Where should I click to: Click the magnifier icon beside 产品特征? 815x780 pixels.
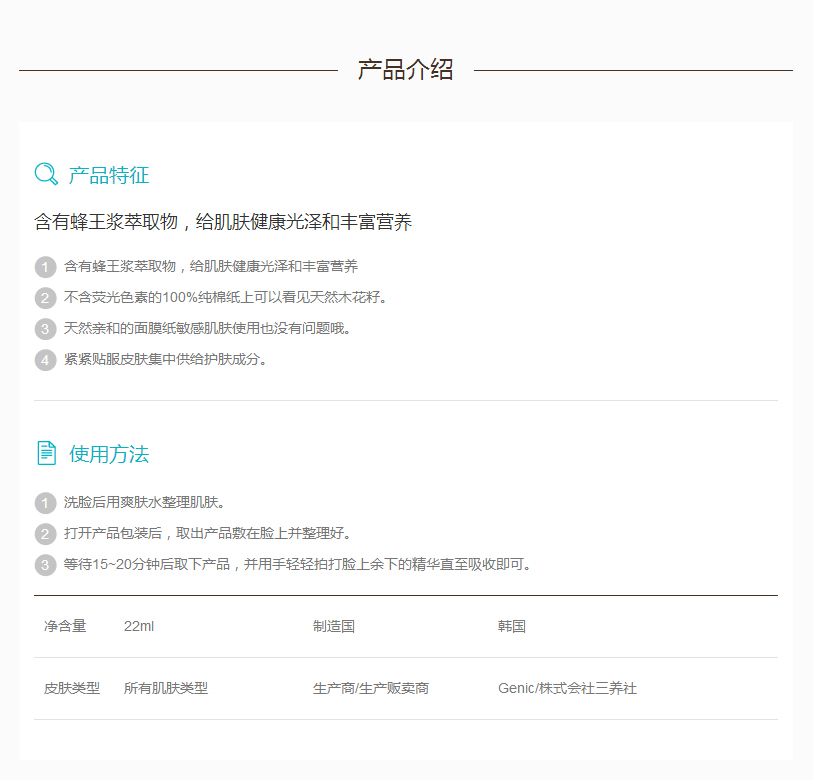click(x=46, y=175)
